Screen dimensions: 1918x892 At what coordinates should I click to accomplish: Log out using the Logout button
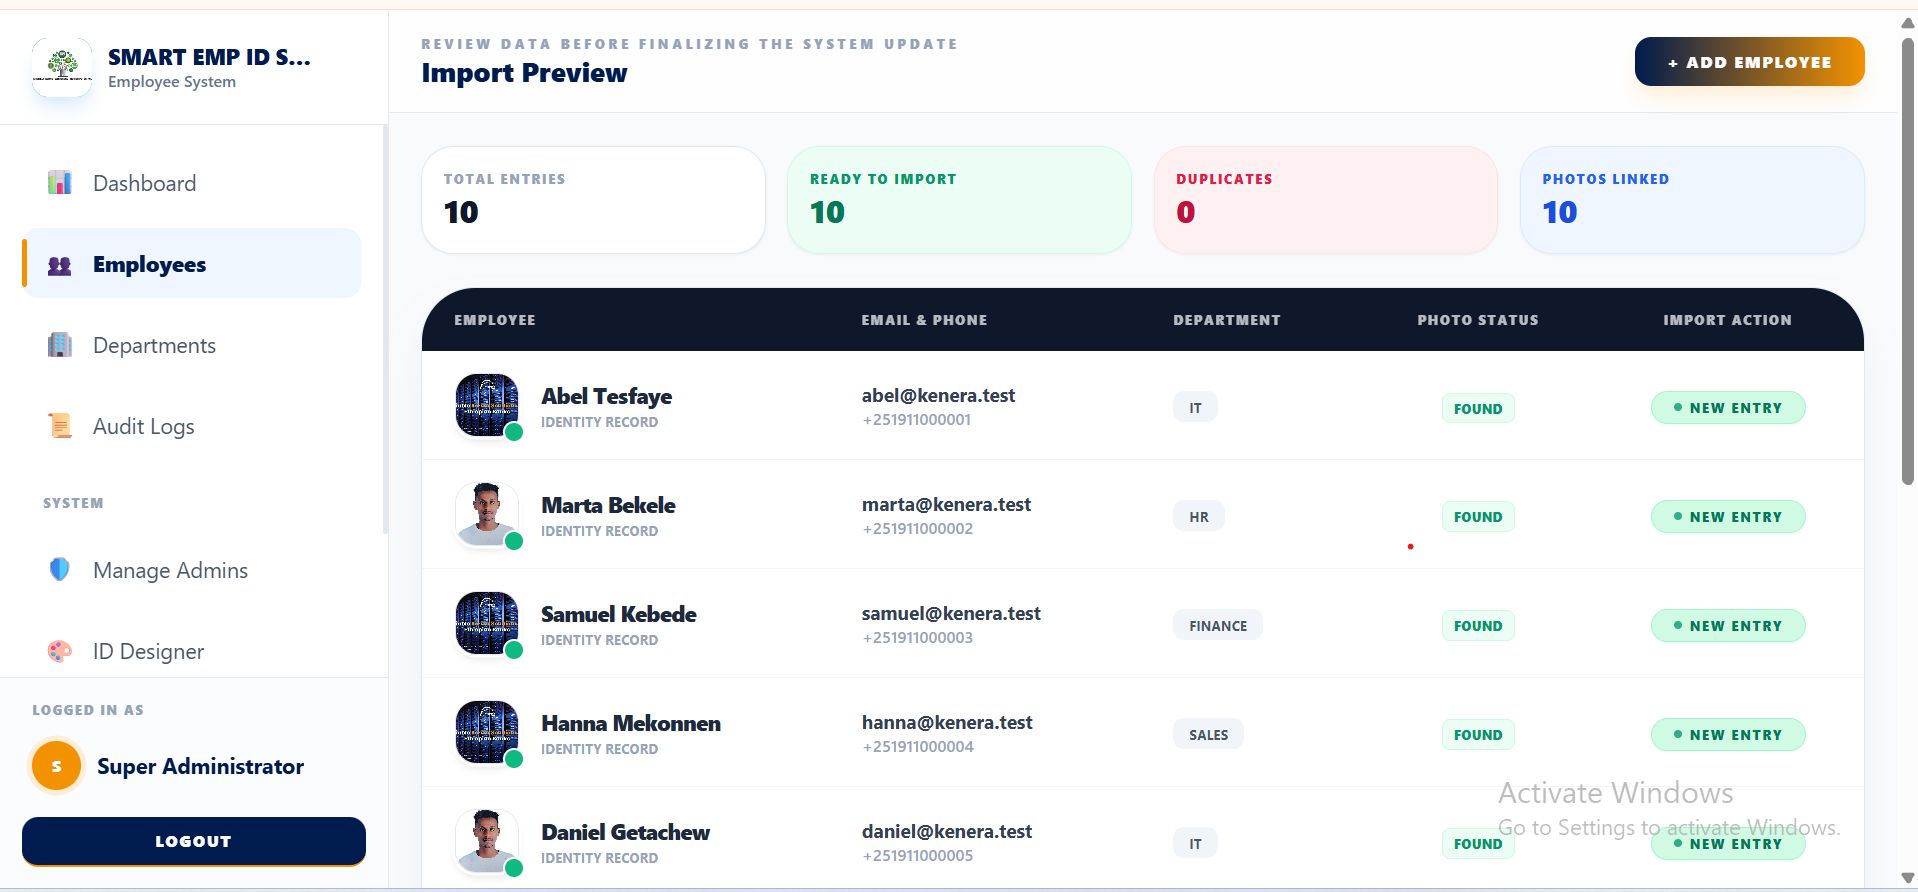pyautogui.click(x=194, y=841)
